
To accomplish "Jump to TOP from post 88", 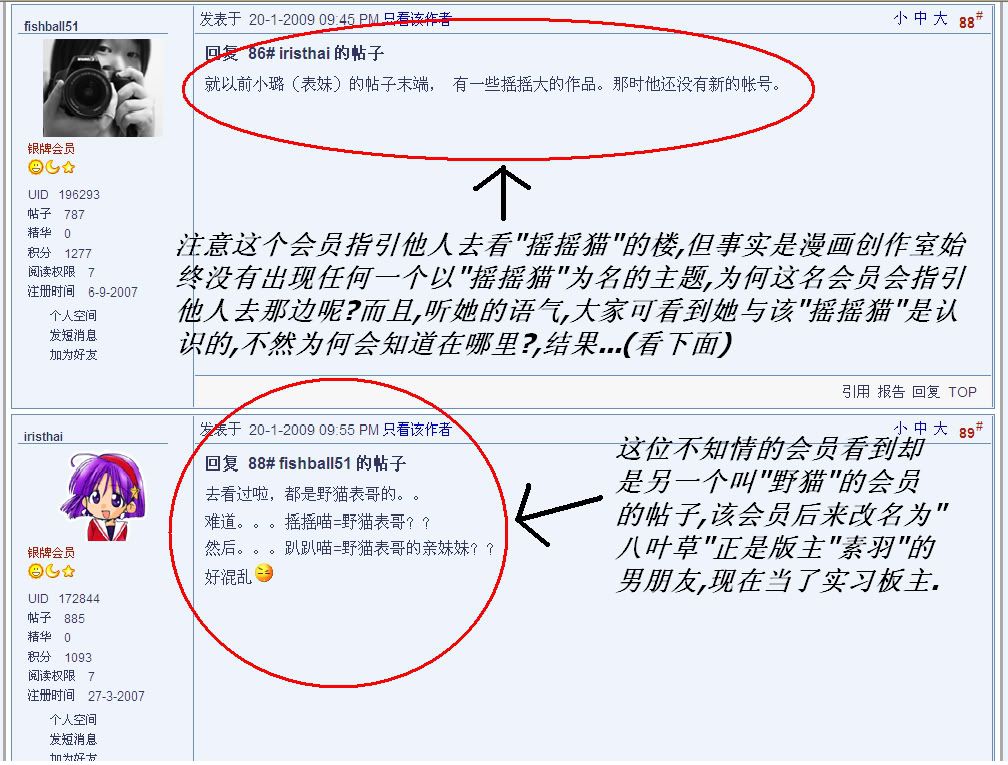I will tap(962, 392).
